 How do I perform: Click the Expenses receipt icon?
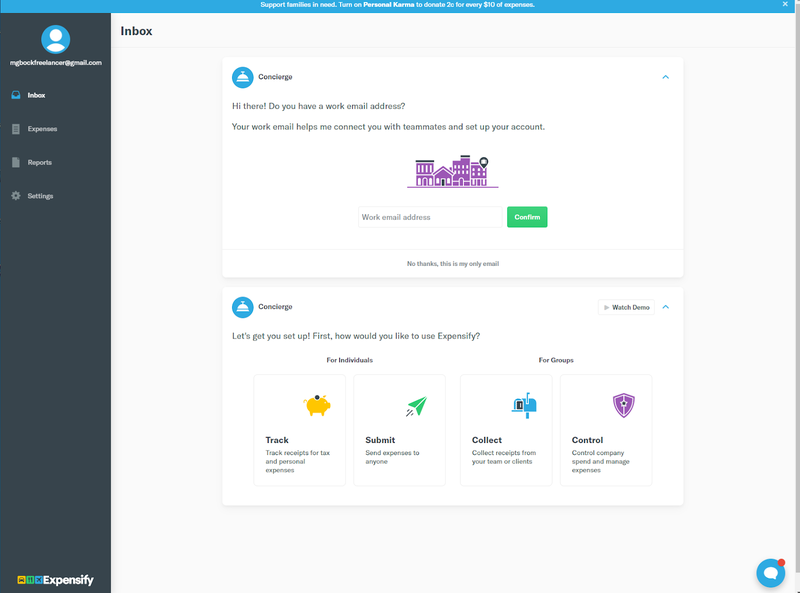(x=16, y=129)
